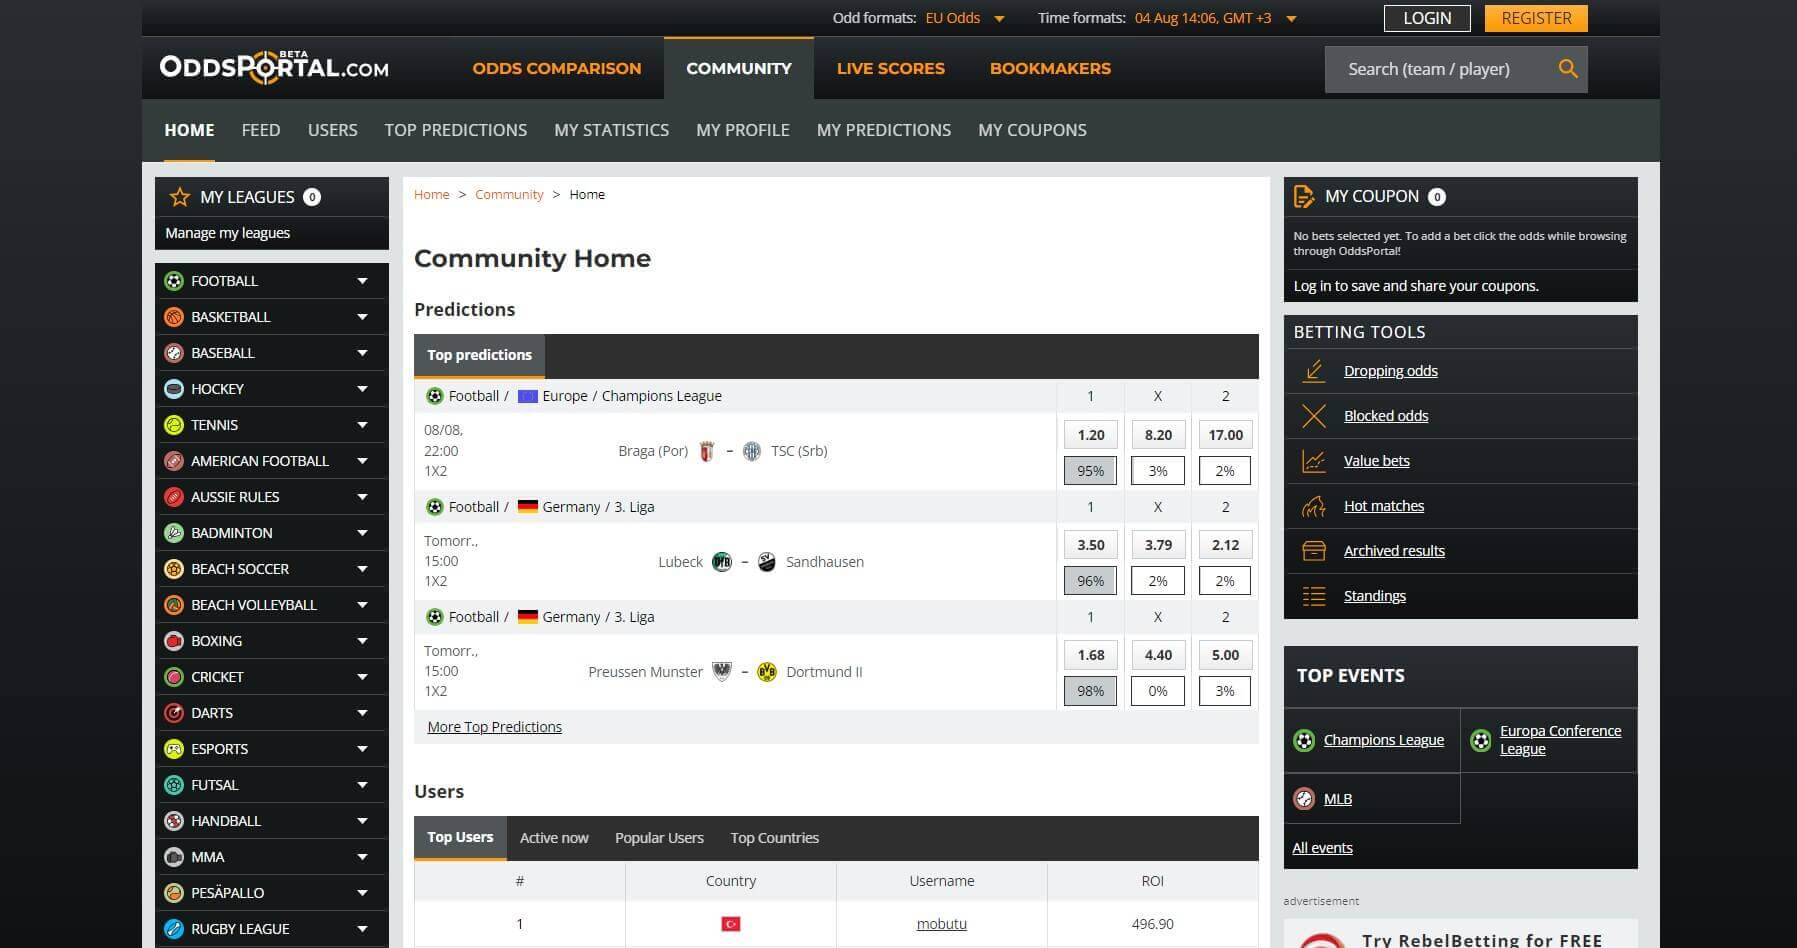This screenshot has width=1797, height=948.
Task: Open Value bets via its chart icon
Action: (x=1315, y=460)
